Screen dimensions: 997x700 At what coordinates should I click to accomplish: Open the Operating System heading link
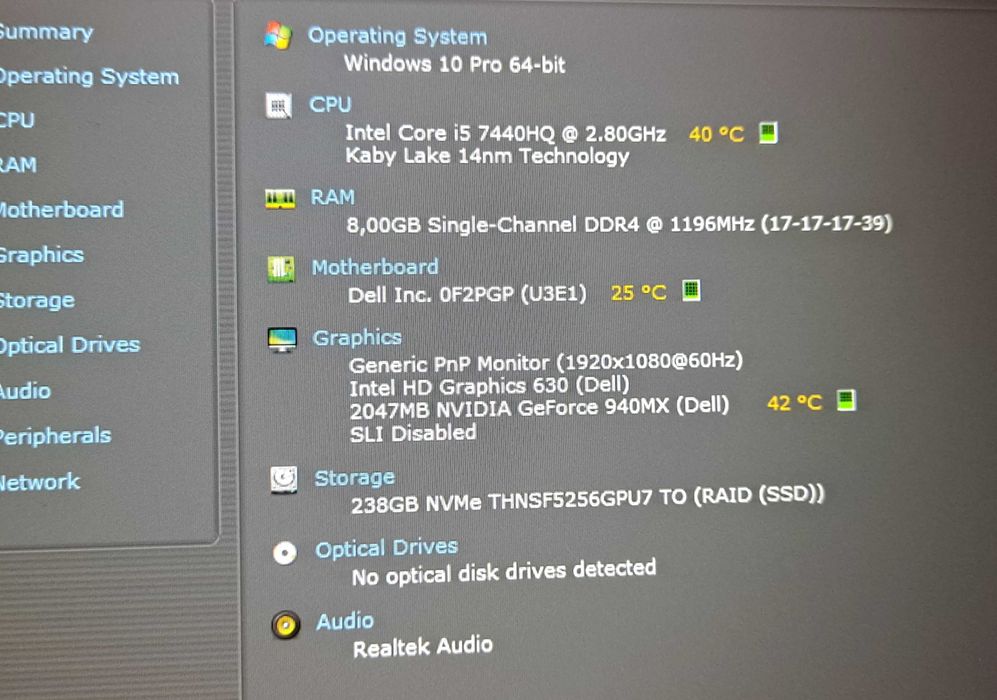(397, 36)
